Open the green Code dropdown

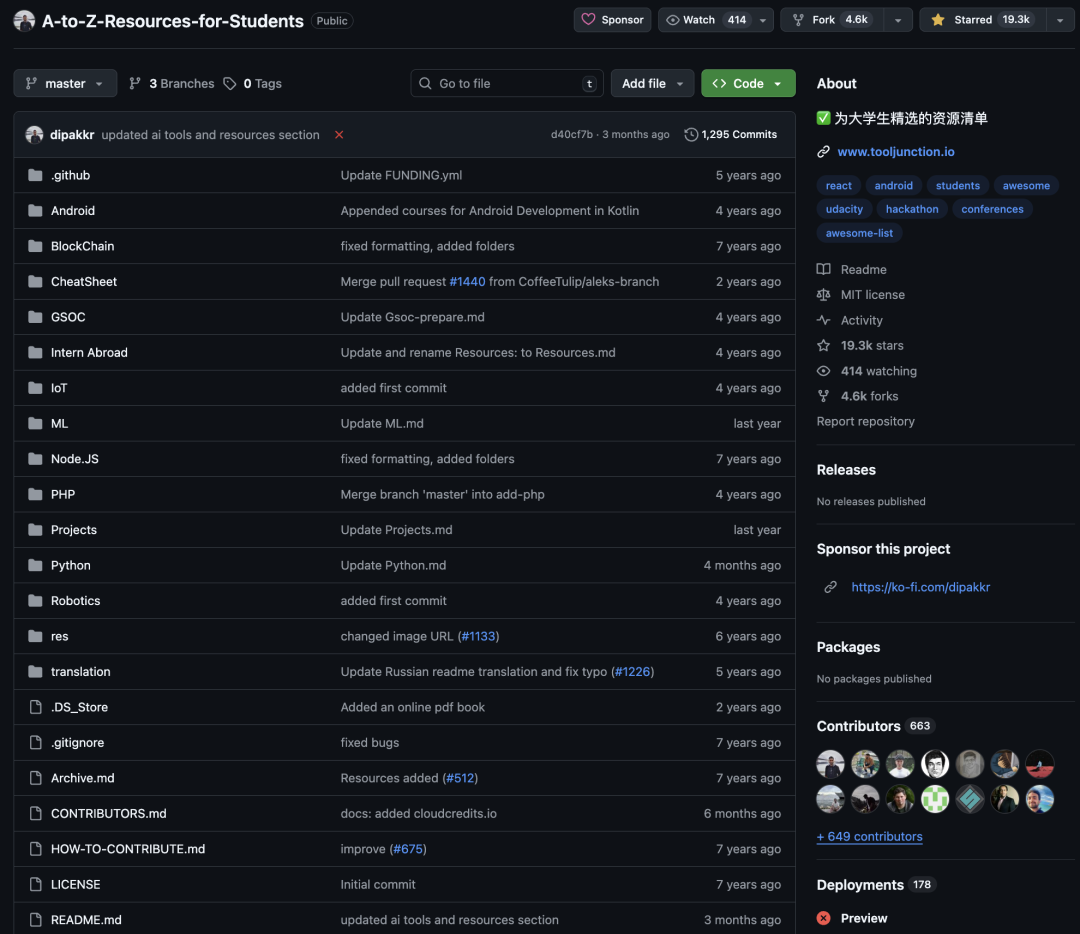tap(748, 83)
